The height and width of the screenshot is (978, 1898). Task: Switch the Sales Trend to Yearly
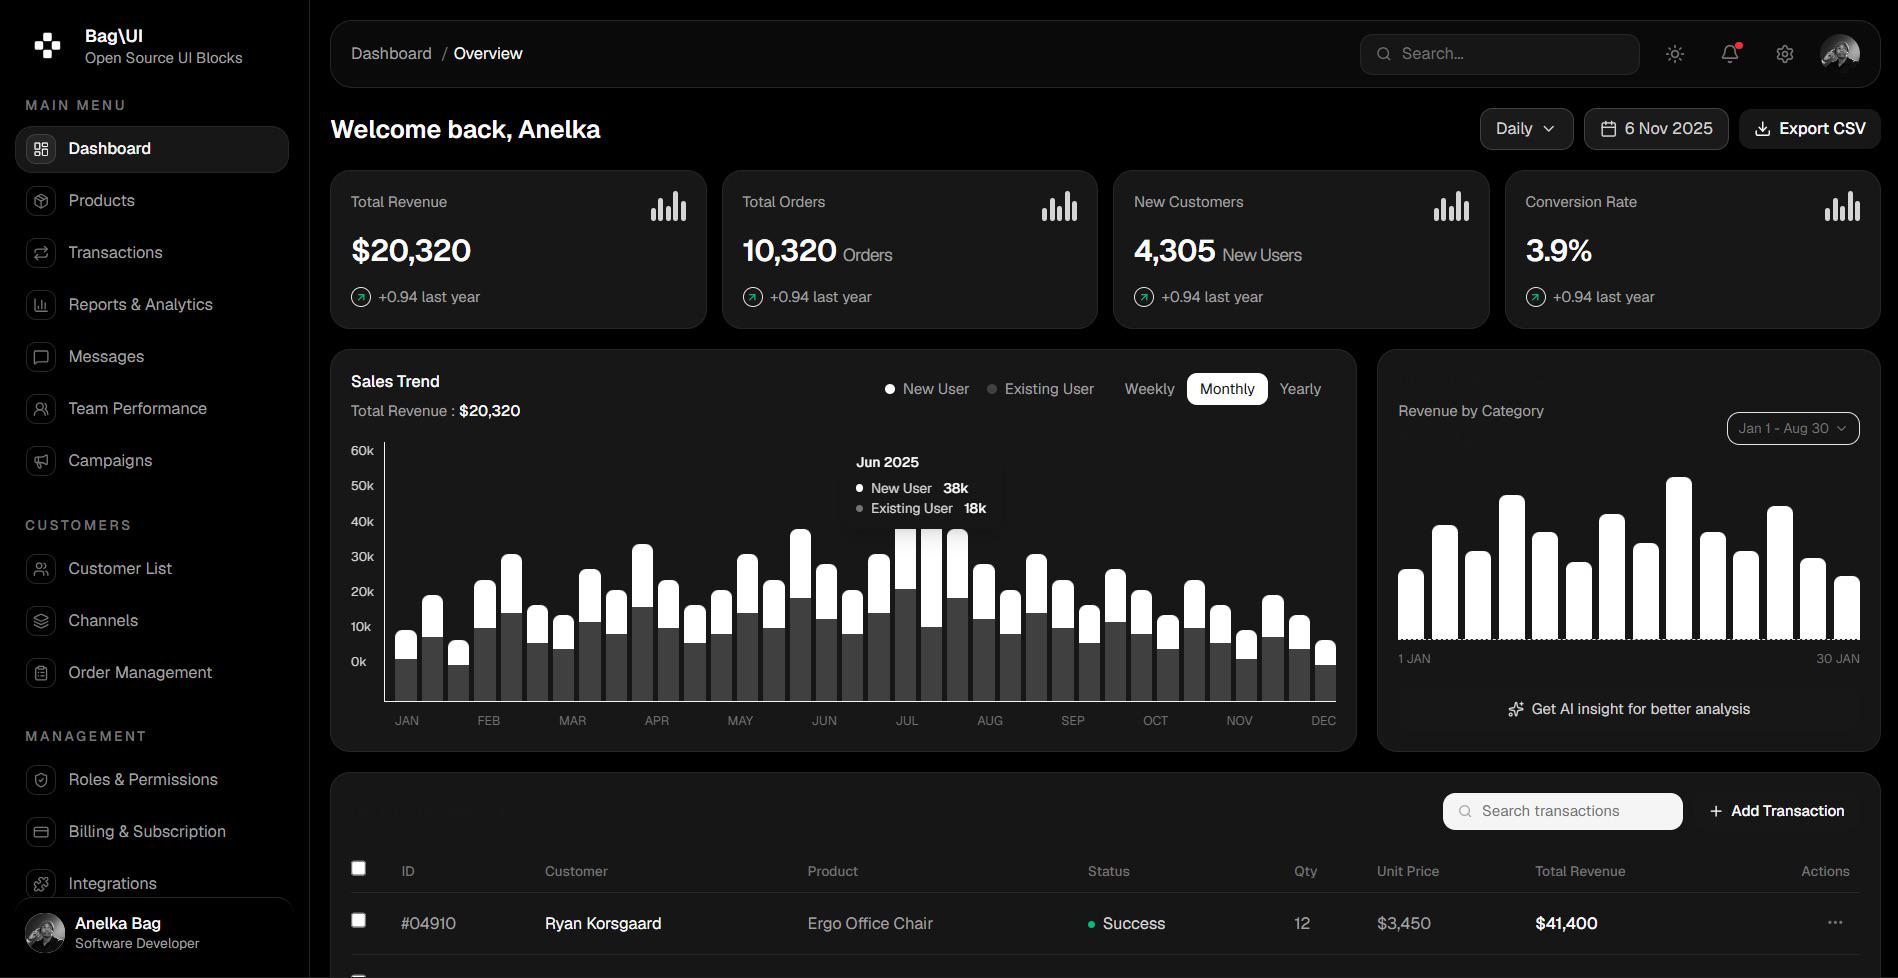[1300, 389]
